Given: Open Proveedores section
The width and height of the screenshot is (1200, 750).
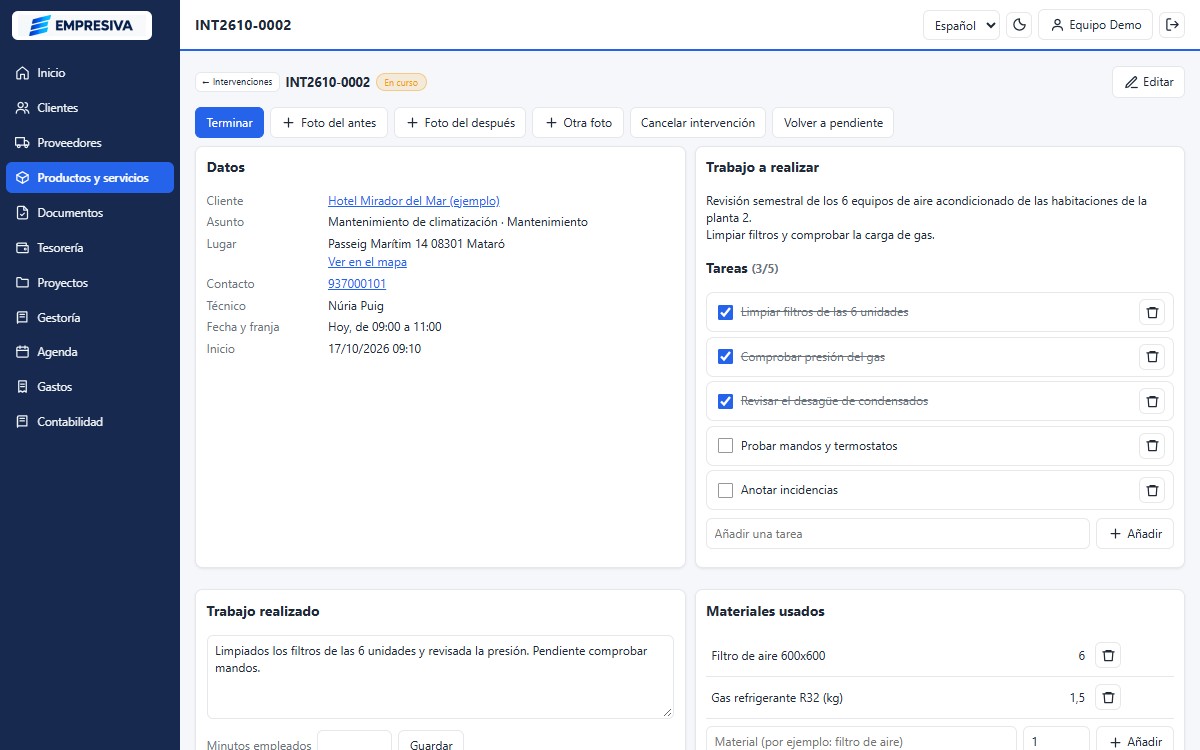Looking at the screenshot, I should tap(90, 143).
